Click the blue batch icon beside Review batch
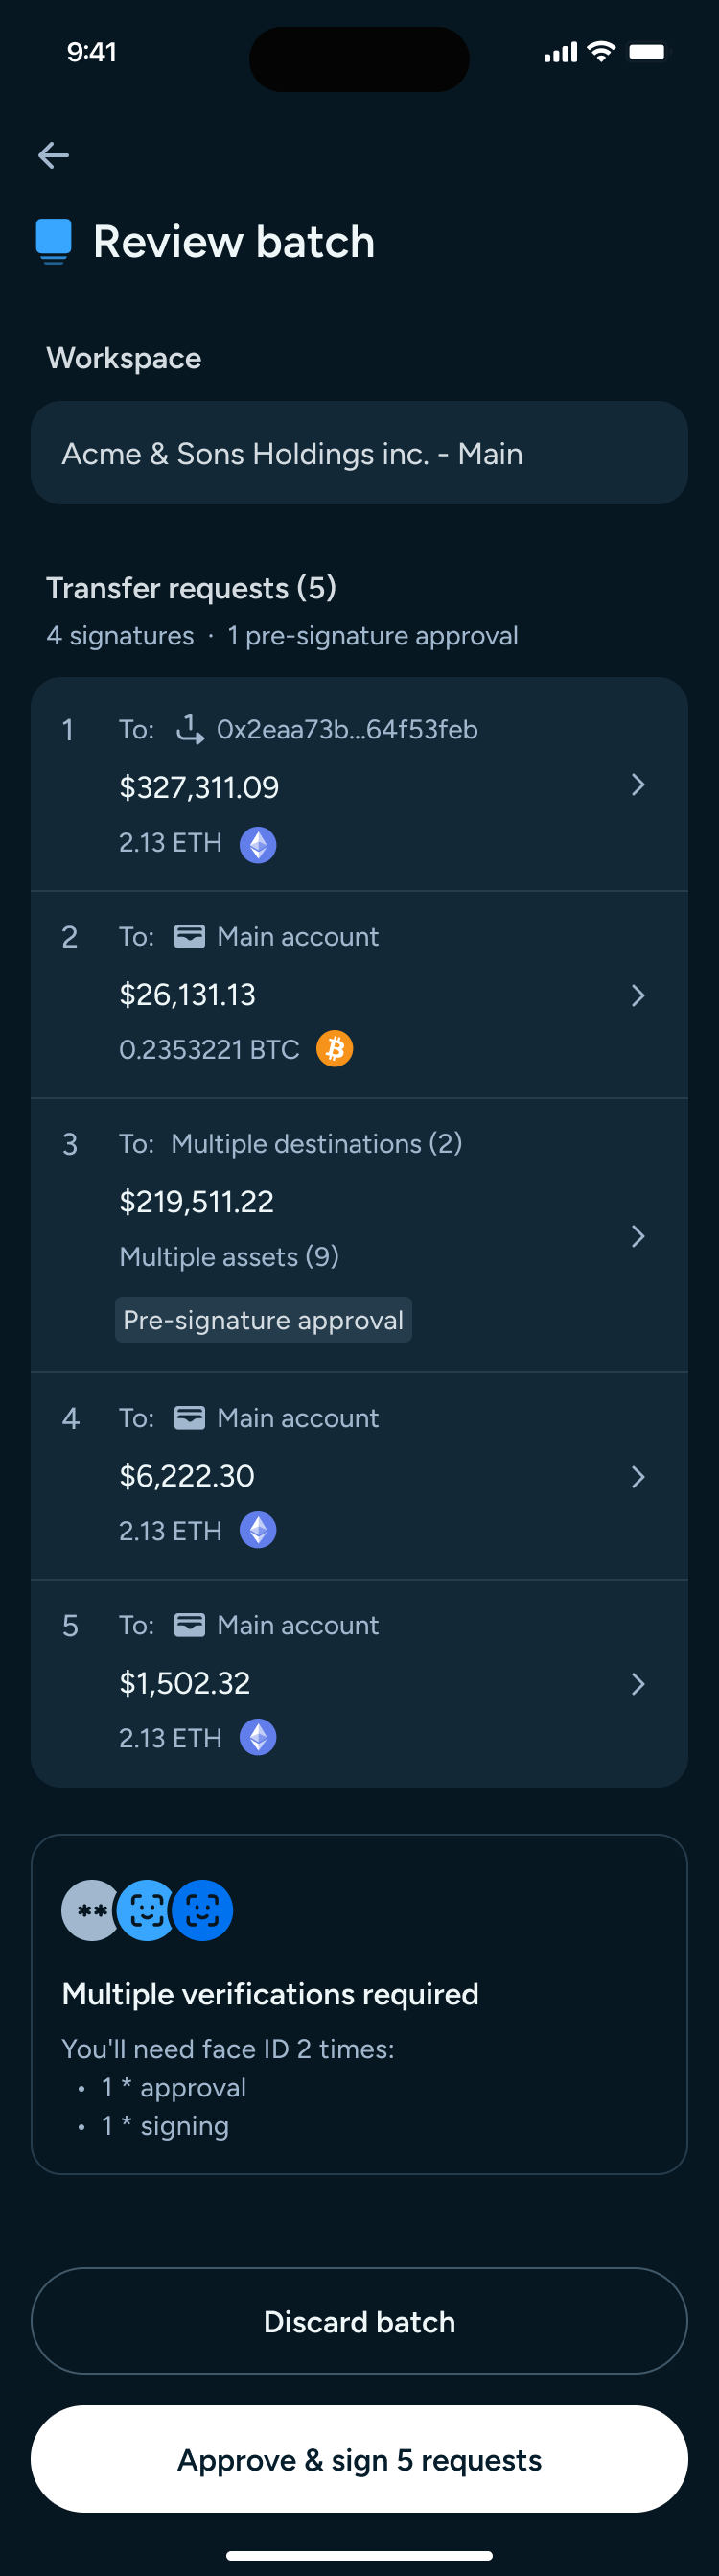Image resolution: width=719 pixels, height=2576 pixels. [x=54, y=241]
